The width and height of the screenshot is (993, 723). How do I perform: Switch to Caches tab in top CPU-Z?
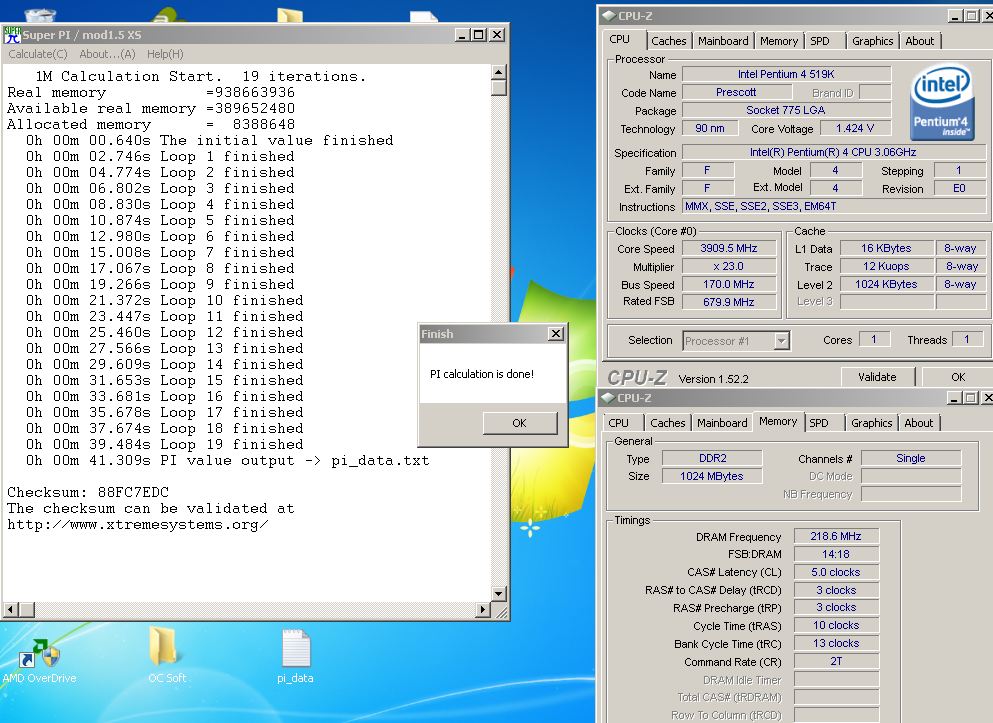(668, 41)
